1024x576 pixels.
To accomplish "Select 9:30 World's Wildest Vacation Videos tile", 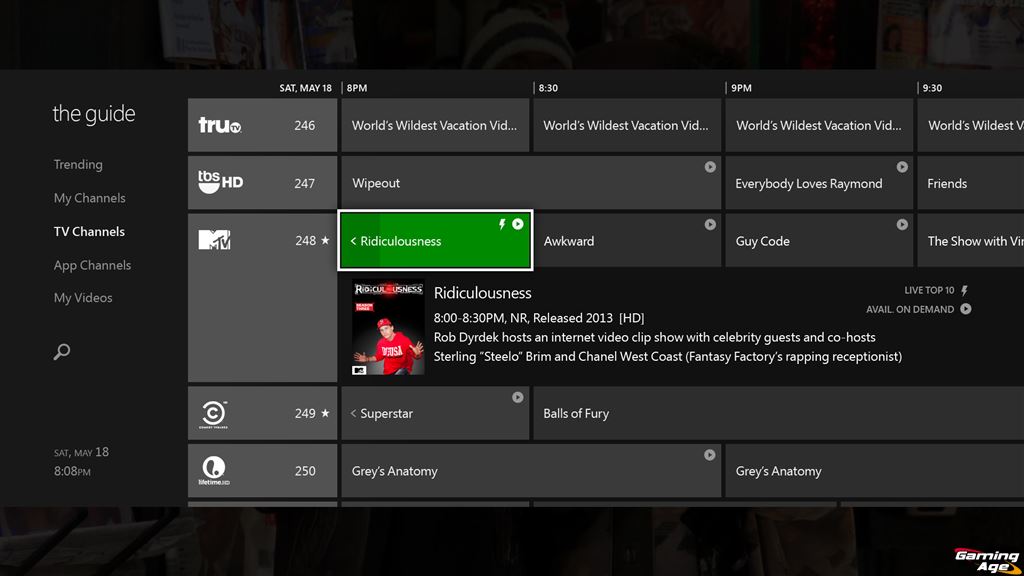I will click(x=970, y=125).
